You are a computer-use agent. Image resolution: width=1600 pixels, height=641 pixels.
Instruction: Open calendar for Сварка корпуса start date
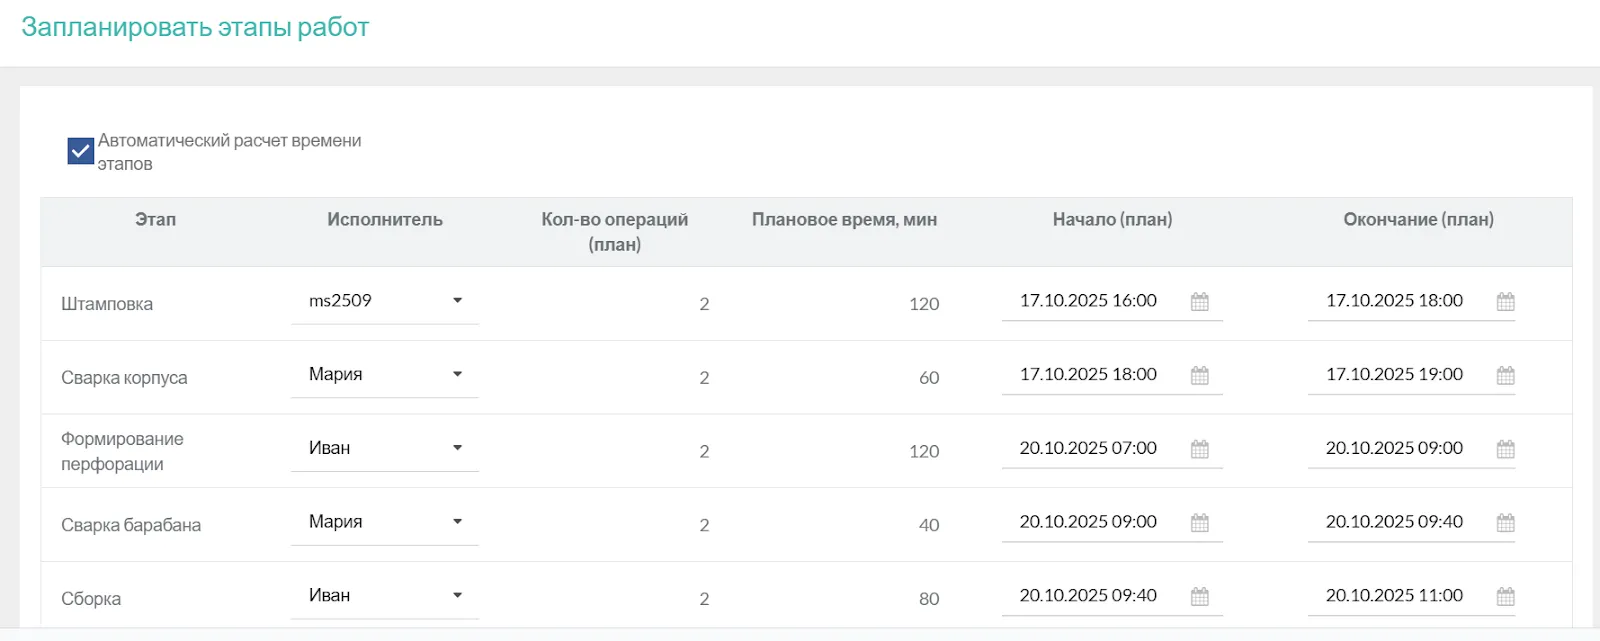tap(1200, 376)
